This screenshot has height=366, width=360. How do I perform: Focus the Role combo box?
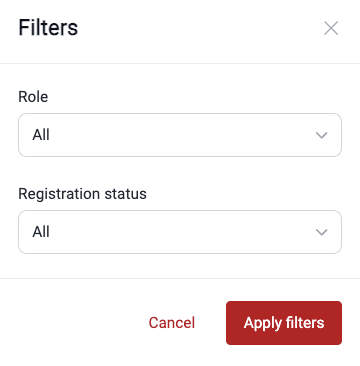(180, 135)
